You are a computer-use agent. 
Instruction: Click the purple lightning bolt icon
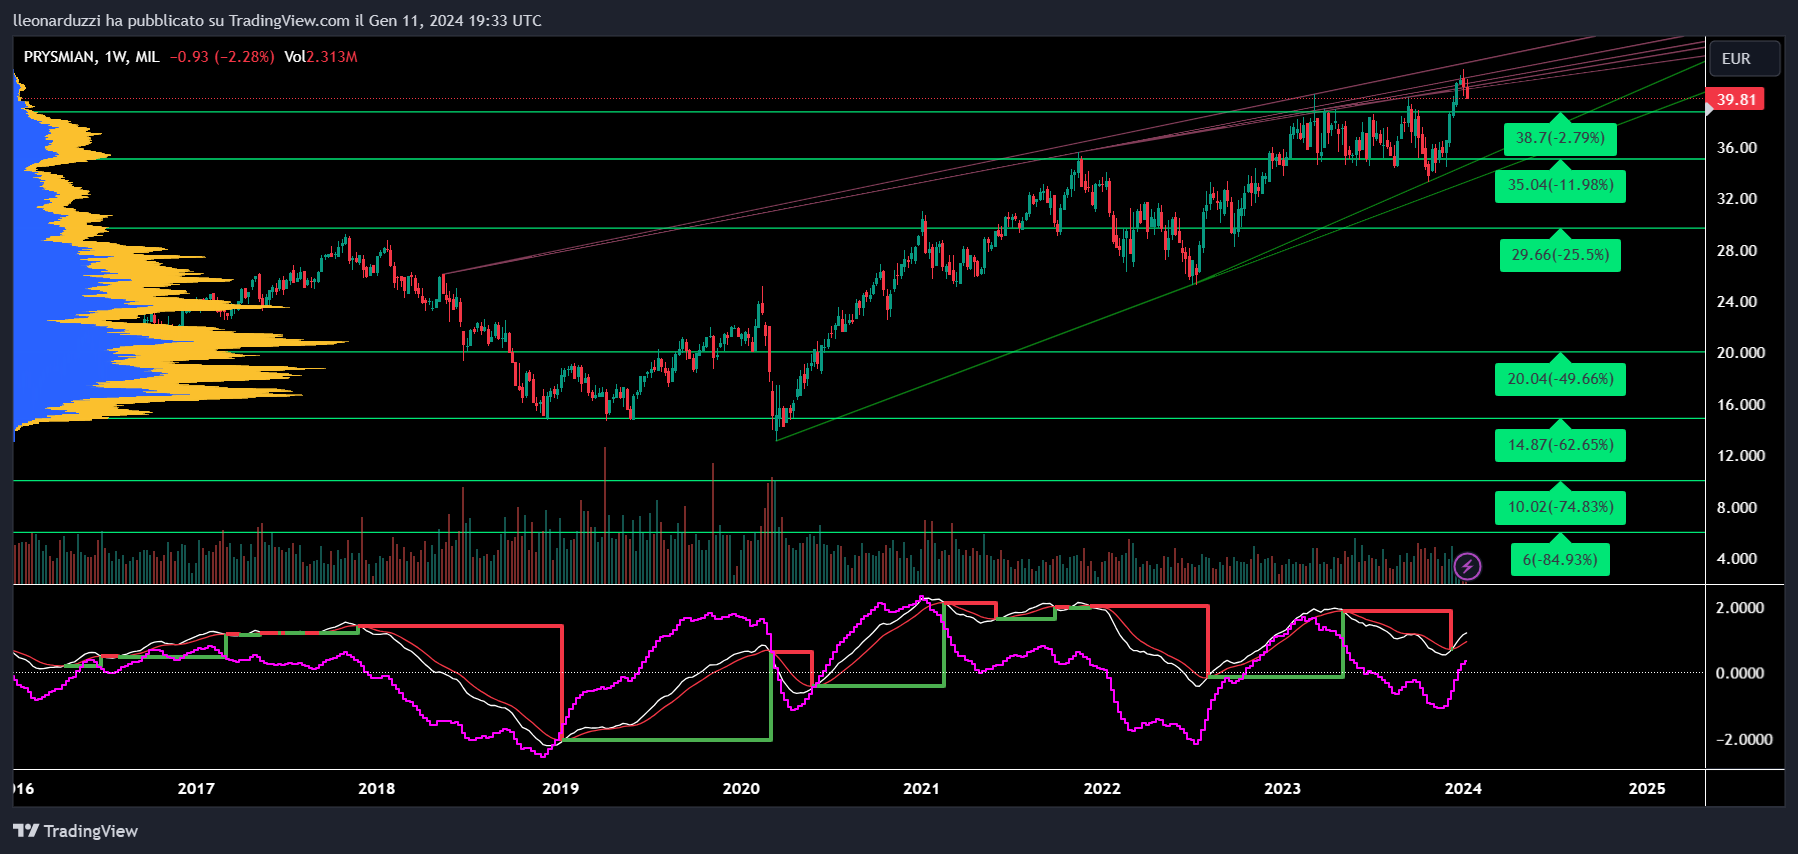click(x=1467, y=567)
